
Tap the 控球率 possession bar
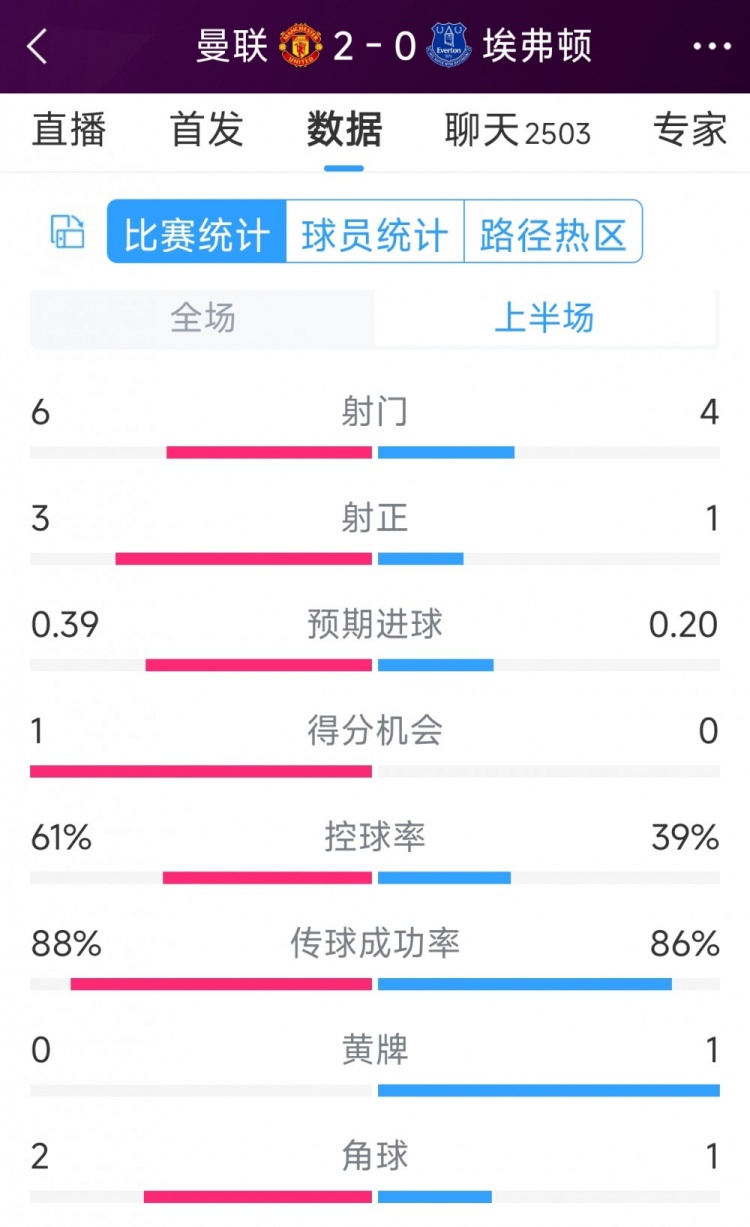pyautogui.click(x=375, y=878)
